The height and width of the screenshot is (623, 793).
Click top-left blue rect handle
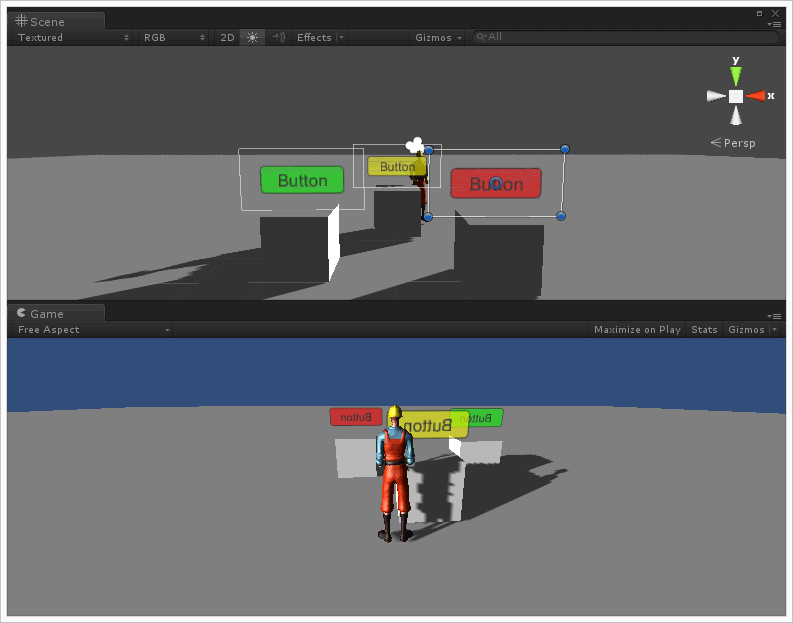pyautogui.click(x=429, y=150)
